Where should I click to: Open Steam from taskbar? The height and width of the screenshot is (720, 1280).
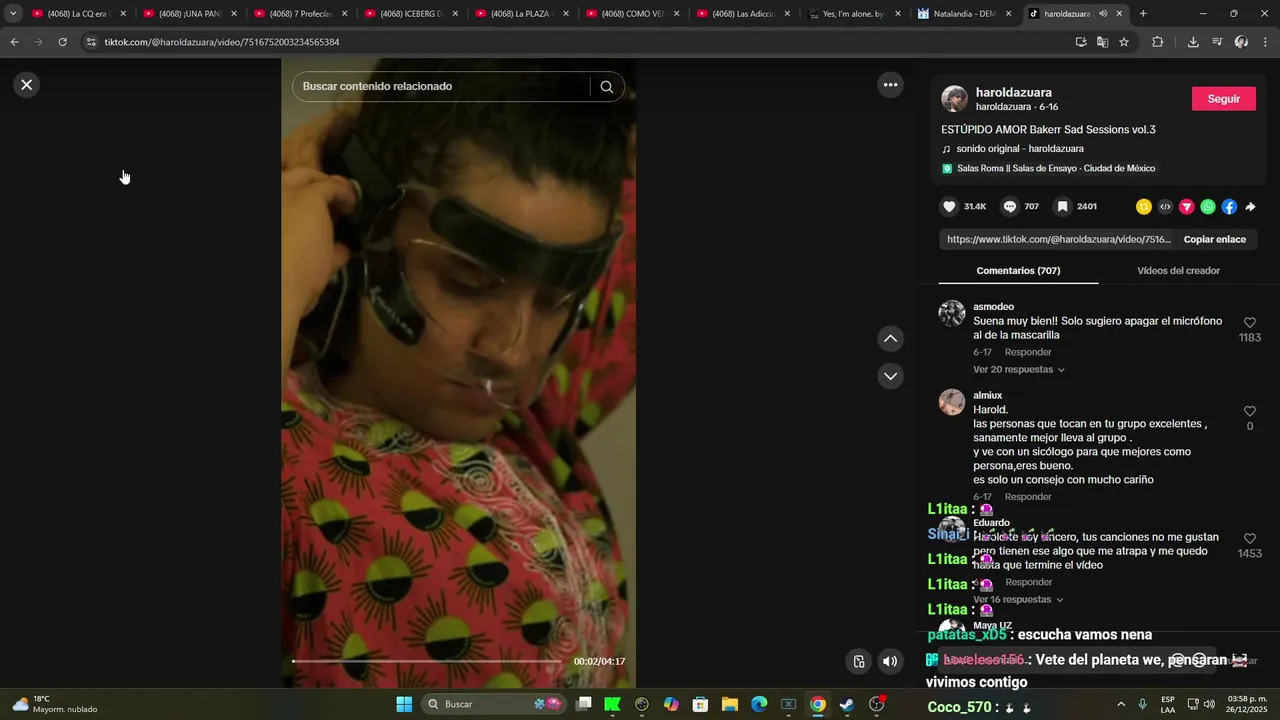click(847, 704)
